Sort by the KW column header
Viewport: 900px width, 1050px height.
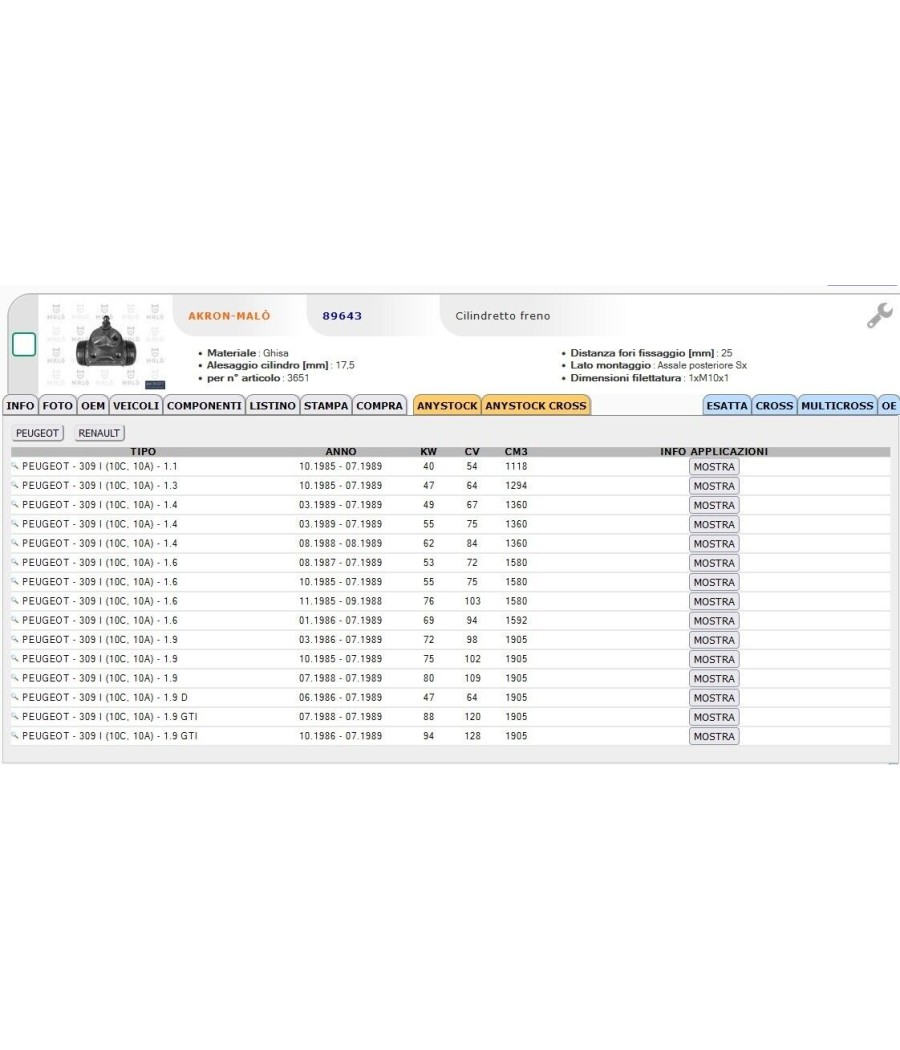pyautogui.click(x=429, y=451)
